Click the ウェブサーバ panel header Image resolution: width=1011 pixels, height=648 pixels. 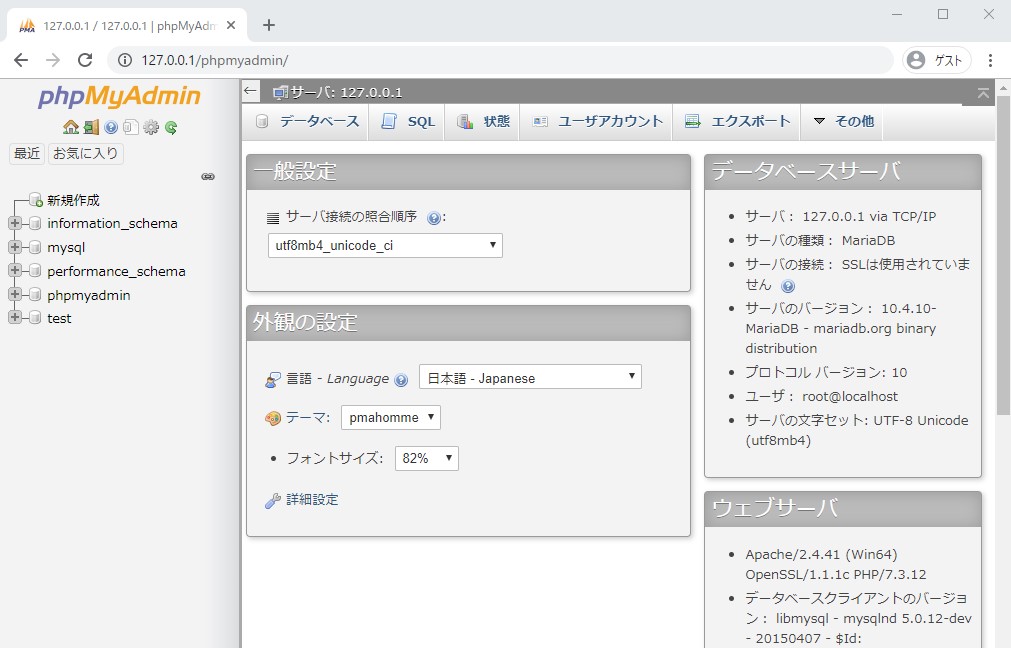[843, 508]
